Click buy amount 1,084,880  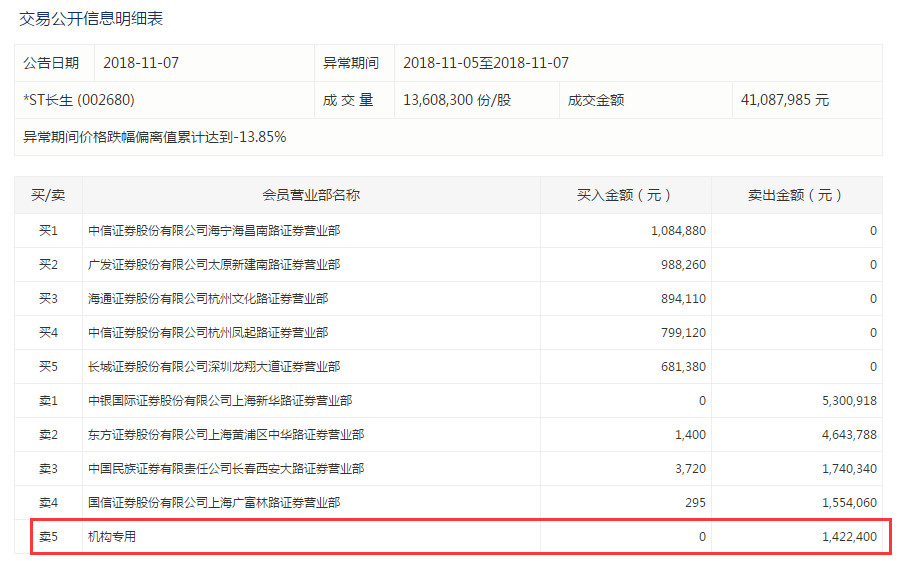[678, 231]
